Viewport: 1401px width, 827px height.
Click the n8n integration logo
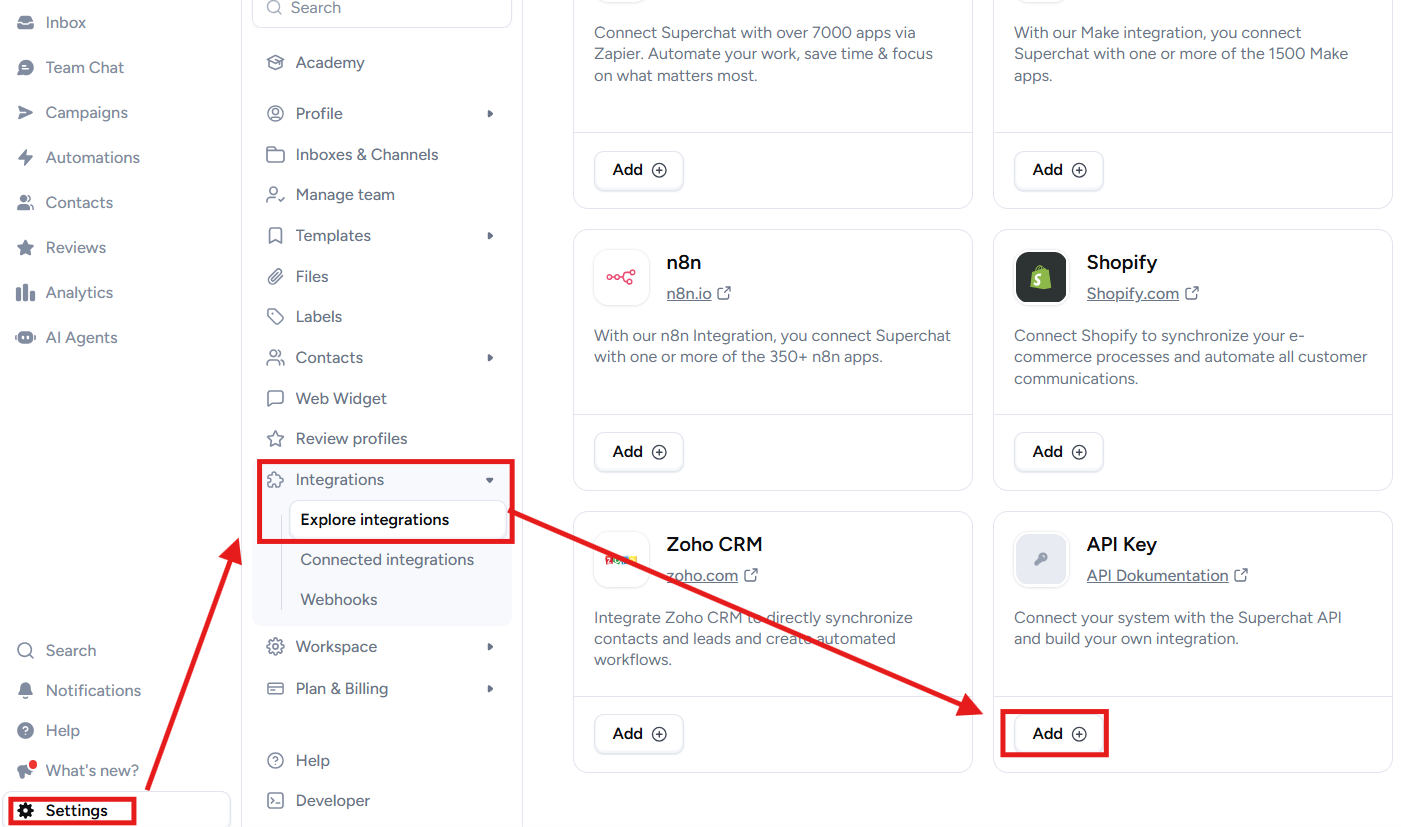621,277
